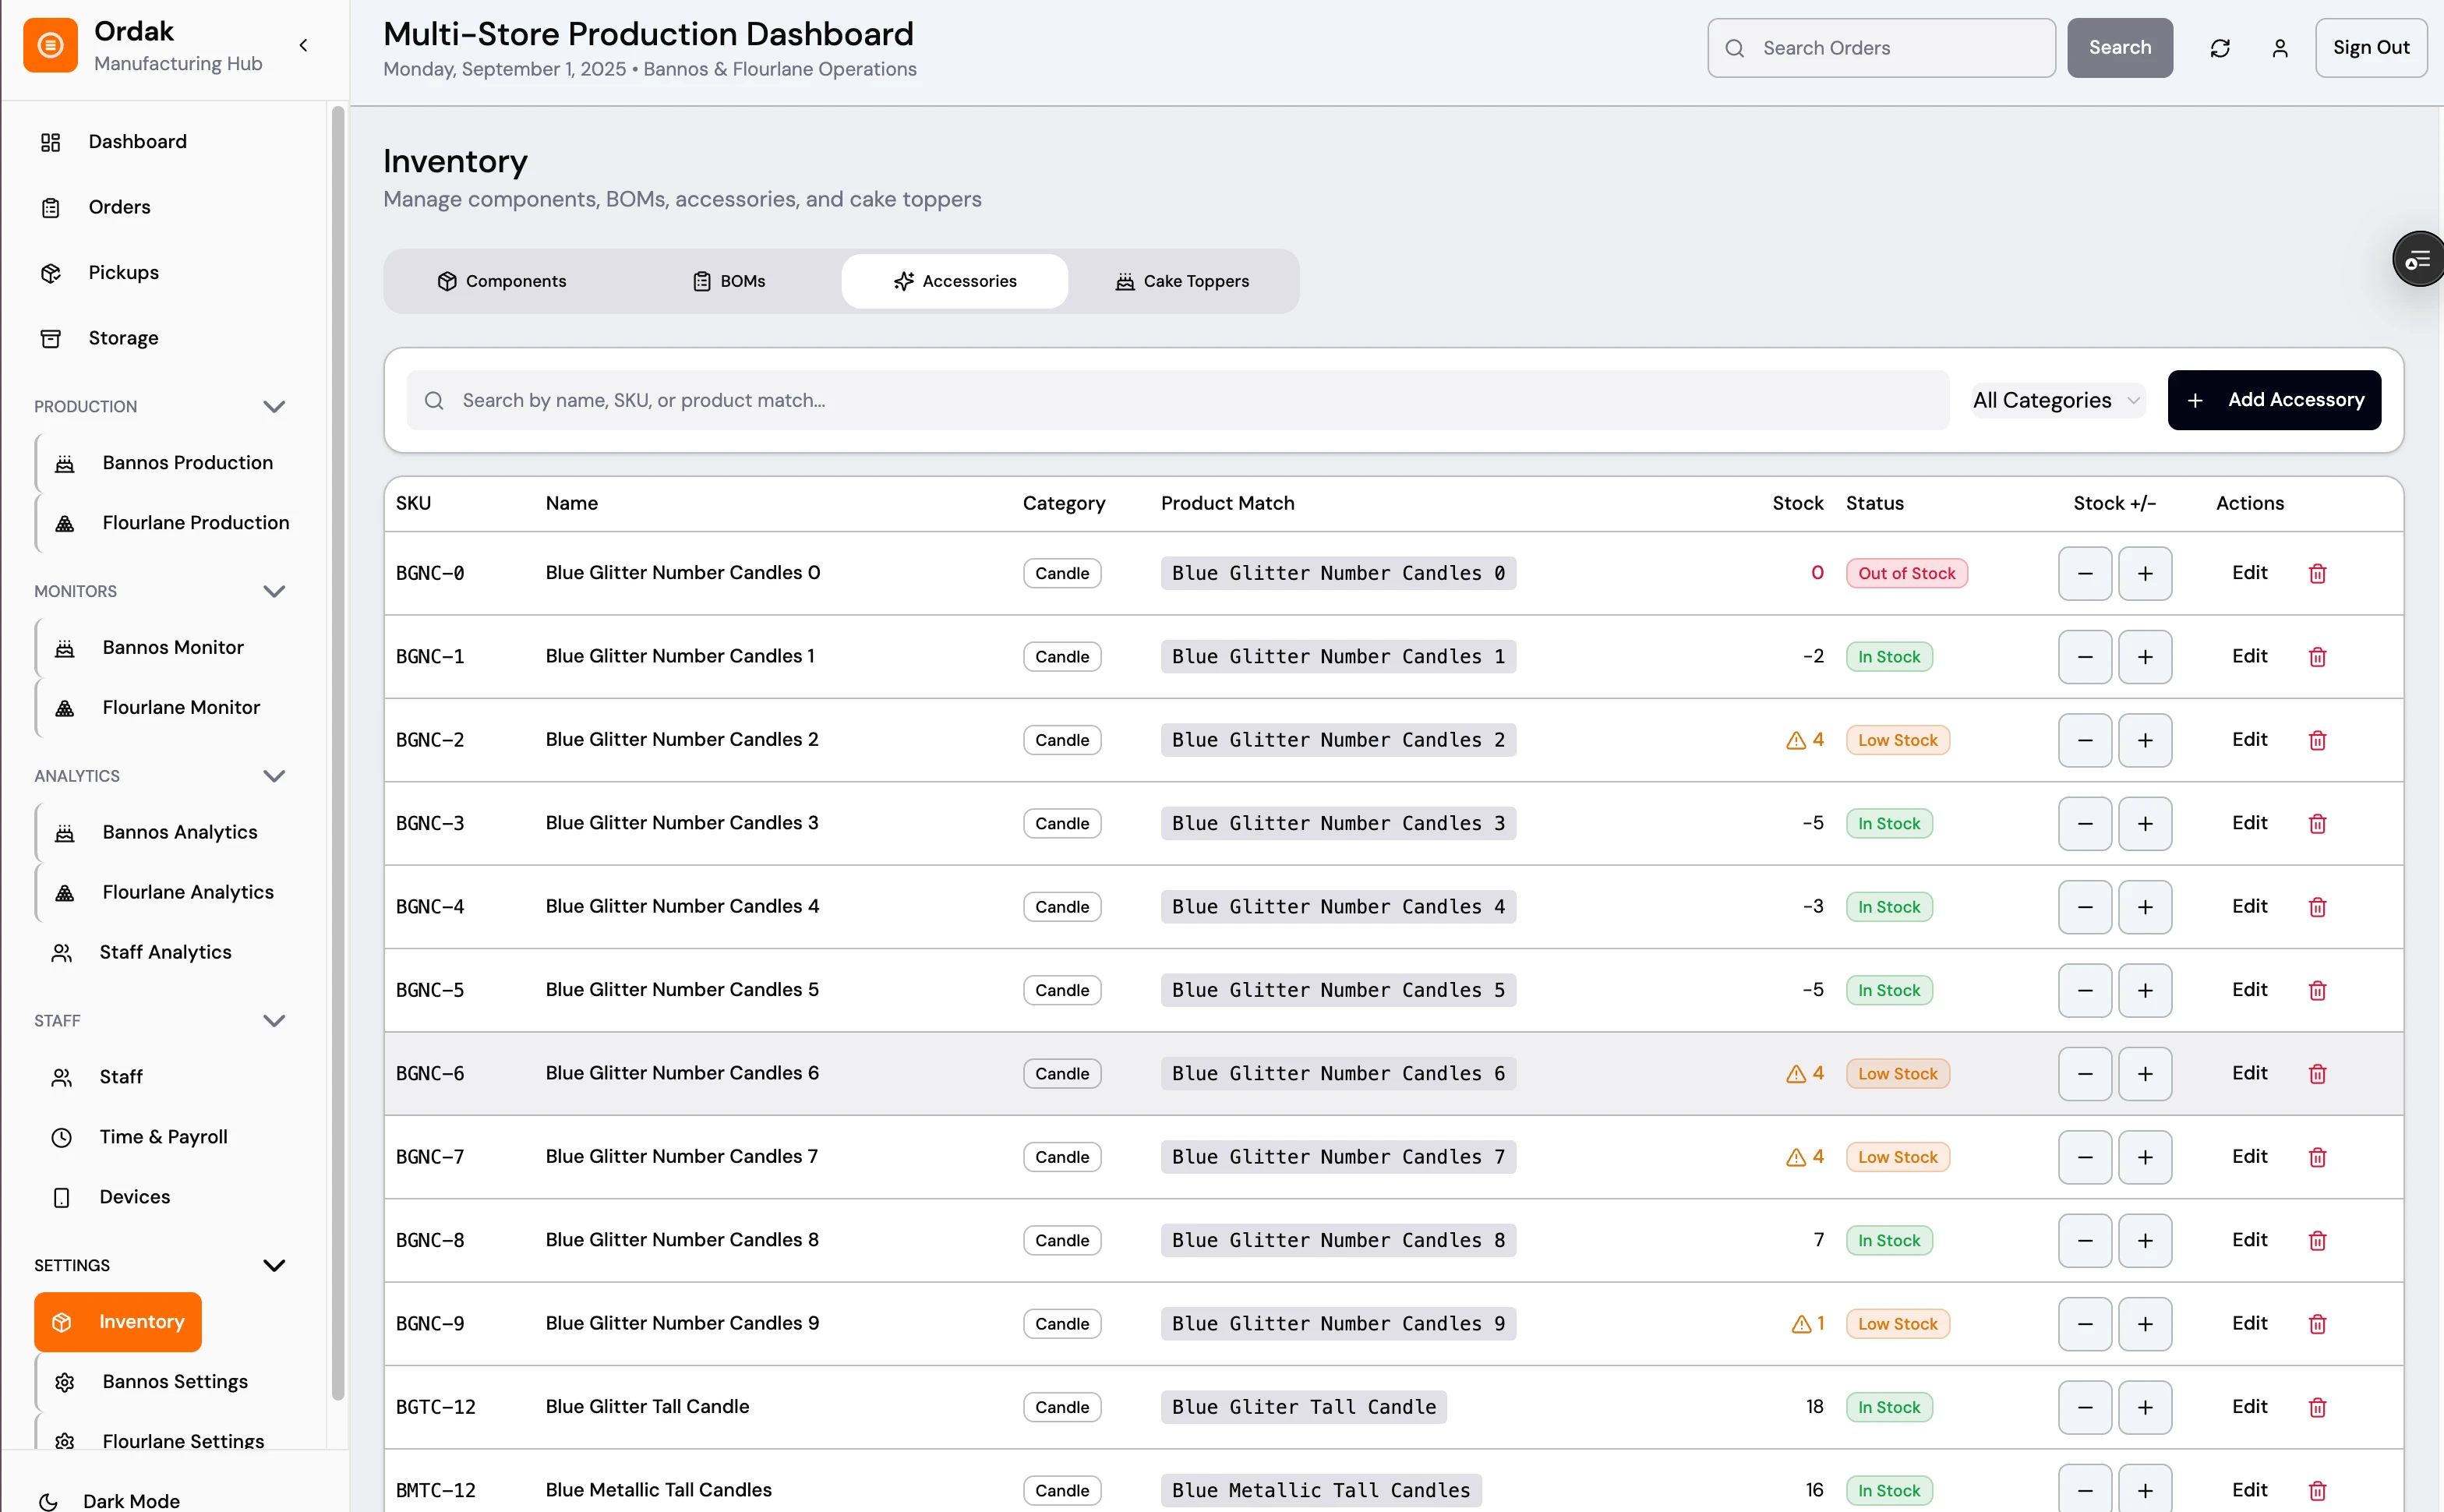This screenshot has width=2444, height=1512.
Task: Select the Accessories tab
Action: point(955,281)
